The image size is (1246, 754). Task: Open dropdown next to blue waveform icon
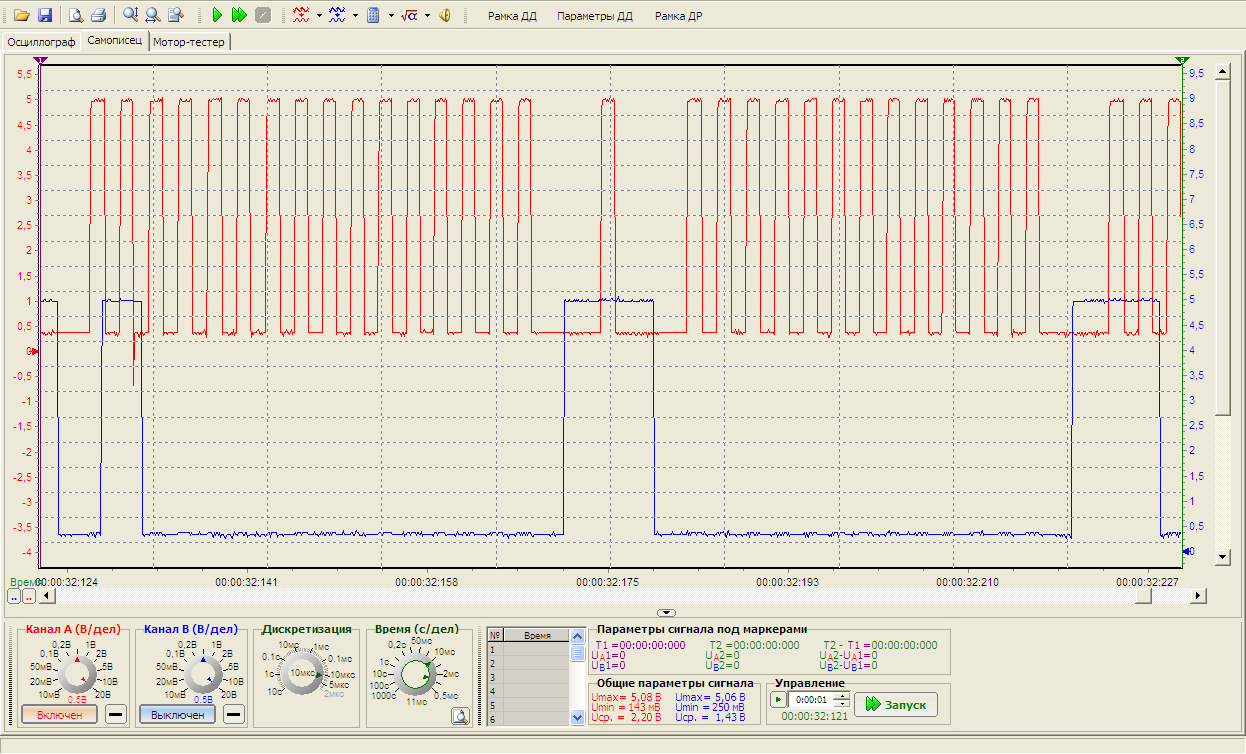pos(355,16)
